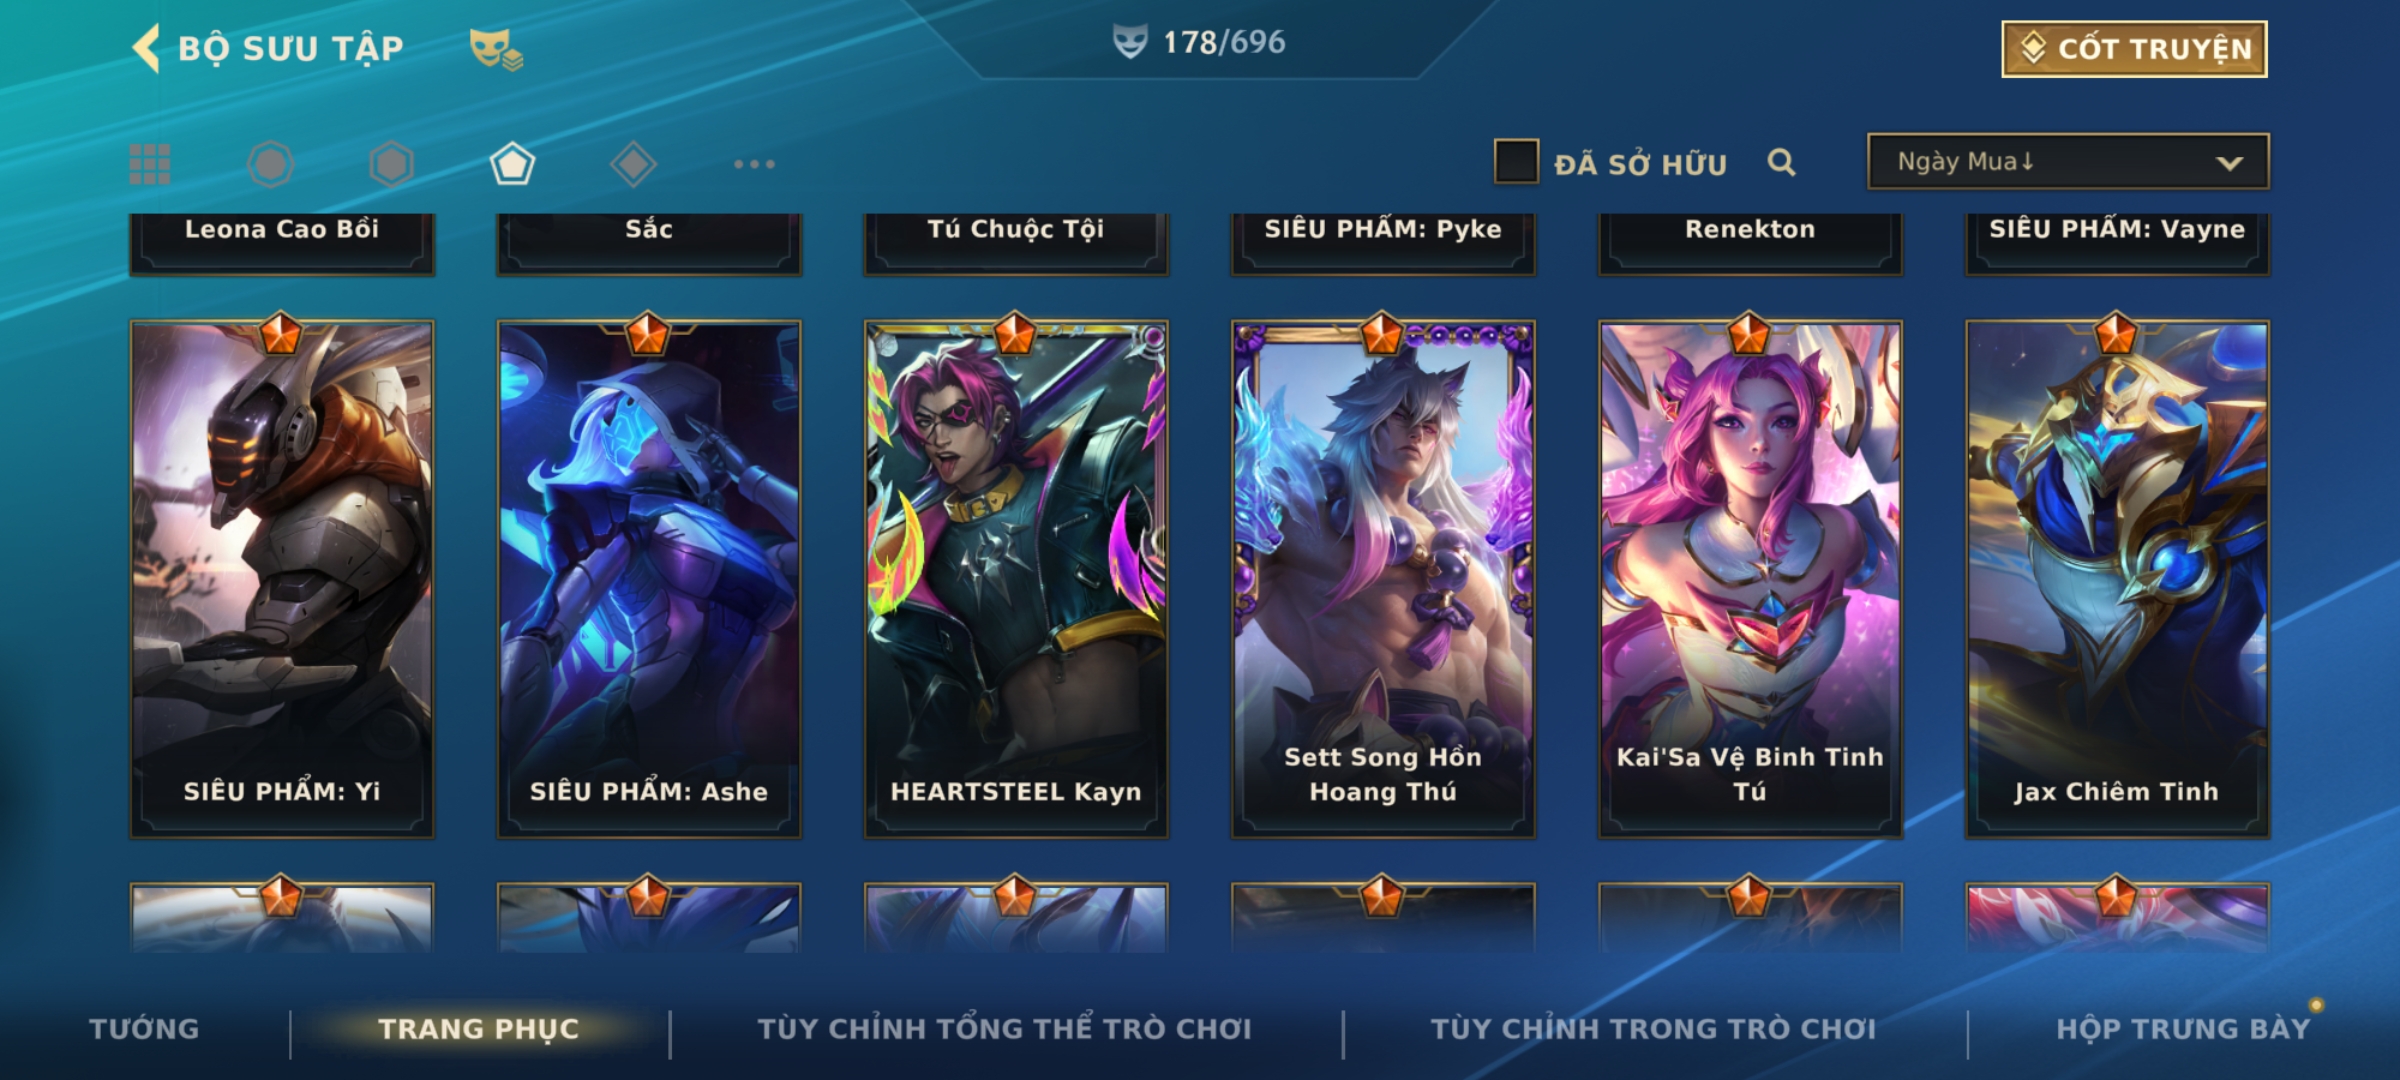Select the grid all-rarities filter icon
The width and height of the screenshot is (2400, 1080).
[x=150, y=164]
